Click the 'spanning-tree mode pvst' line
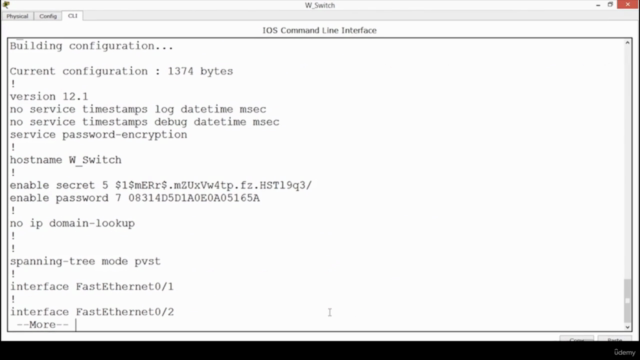This screenshot has height=360, width=640. pos(85,261)
